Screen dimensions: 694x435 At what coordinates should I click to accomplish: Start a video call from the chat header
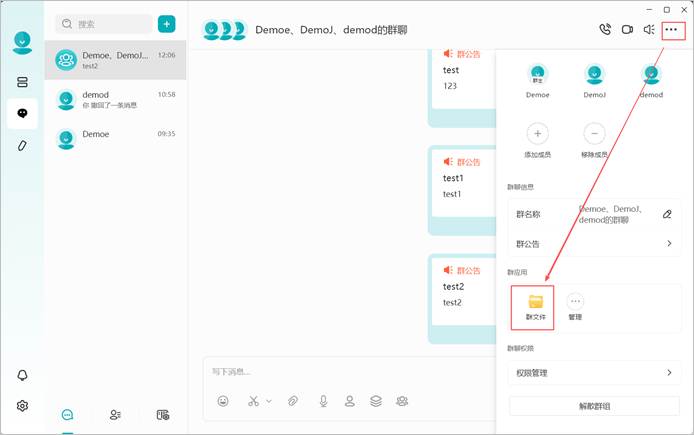click(x=627, y=30)
